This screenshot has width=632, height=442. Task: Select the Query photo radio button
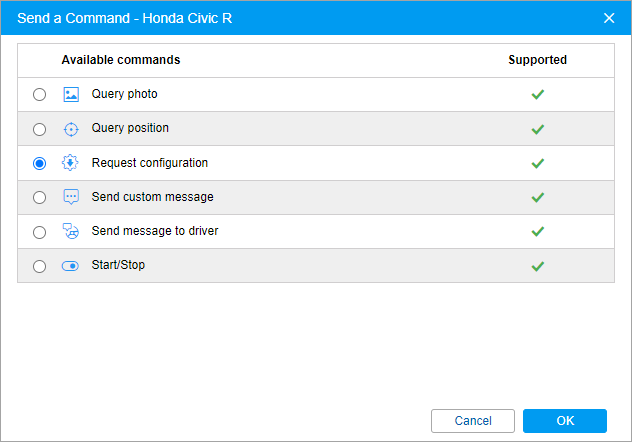(x=39, y=95)
